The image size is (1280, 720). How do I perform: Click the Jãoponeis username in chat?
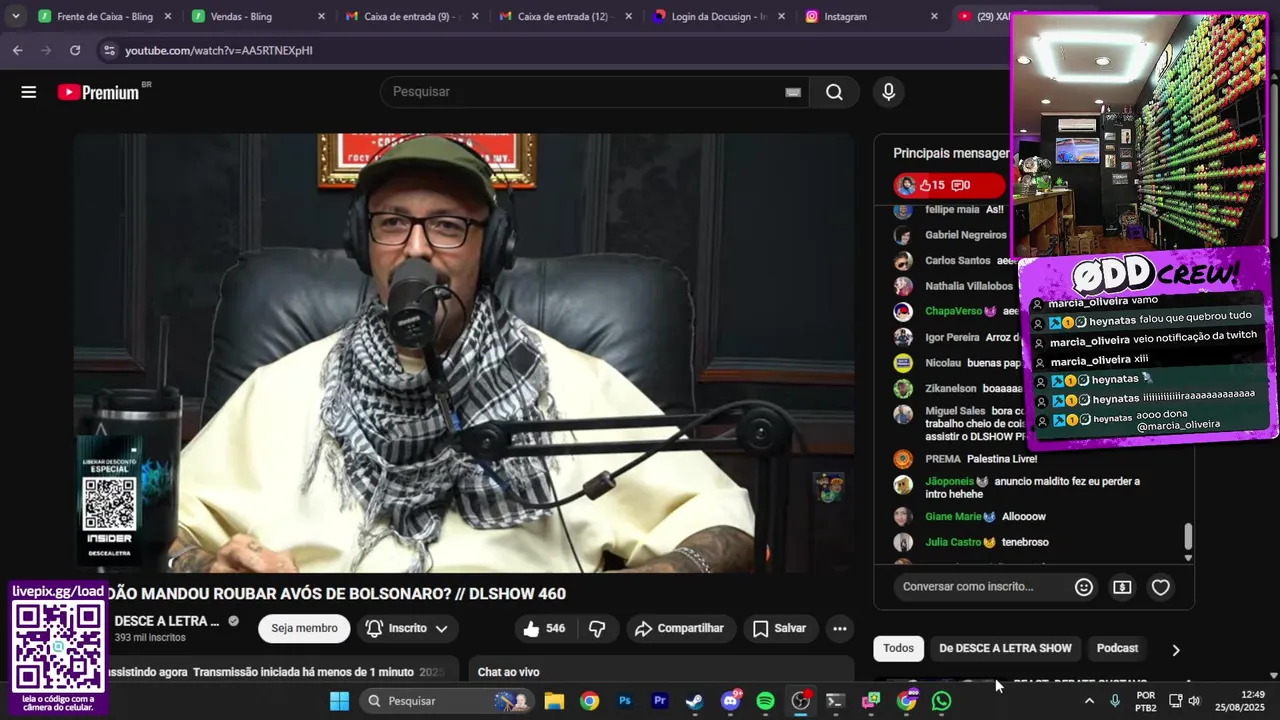(949, 481)
